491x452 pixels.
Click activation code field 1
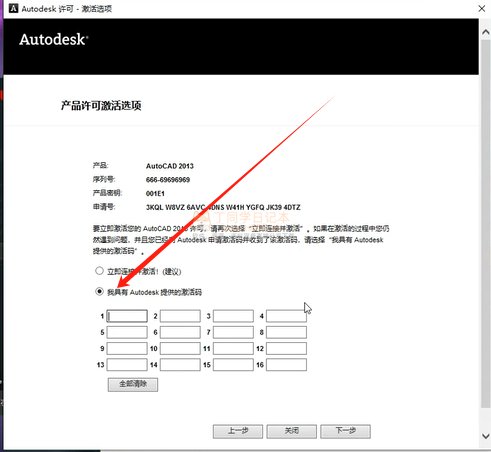click(x=127, y=316)
